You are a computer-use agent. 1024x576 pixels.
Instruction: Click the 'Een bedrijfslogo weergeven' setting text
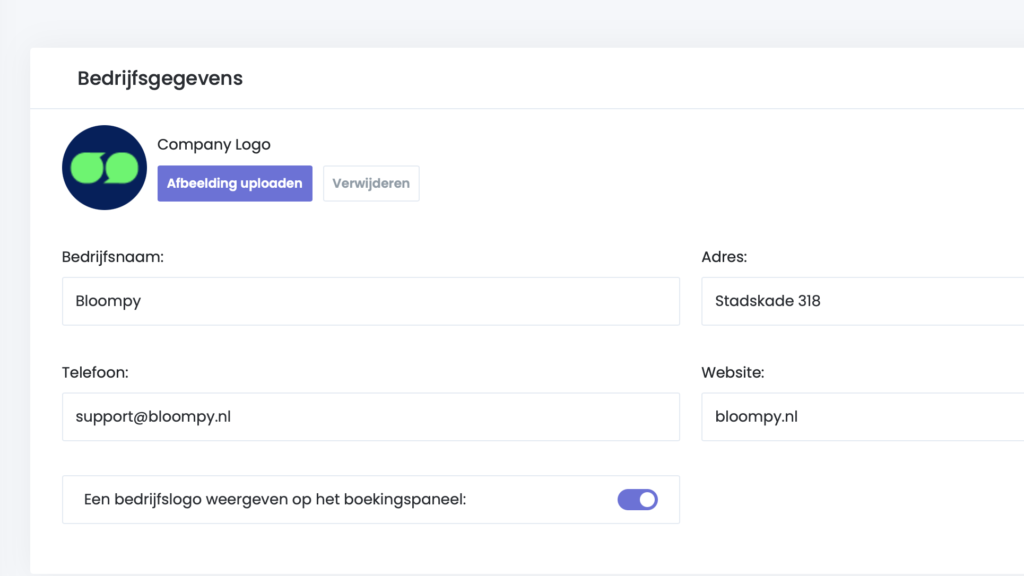pyautogui.click(x=275, y=499)
